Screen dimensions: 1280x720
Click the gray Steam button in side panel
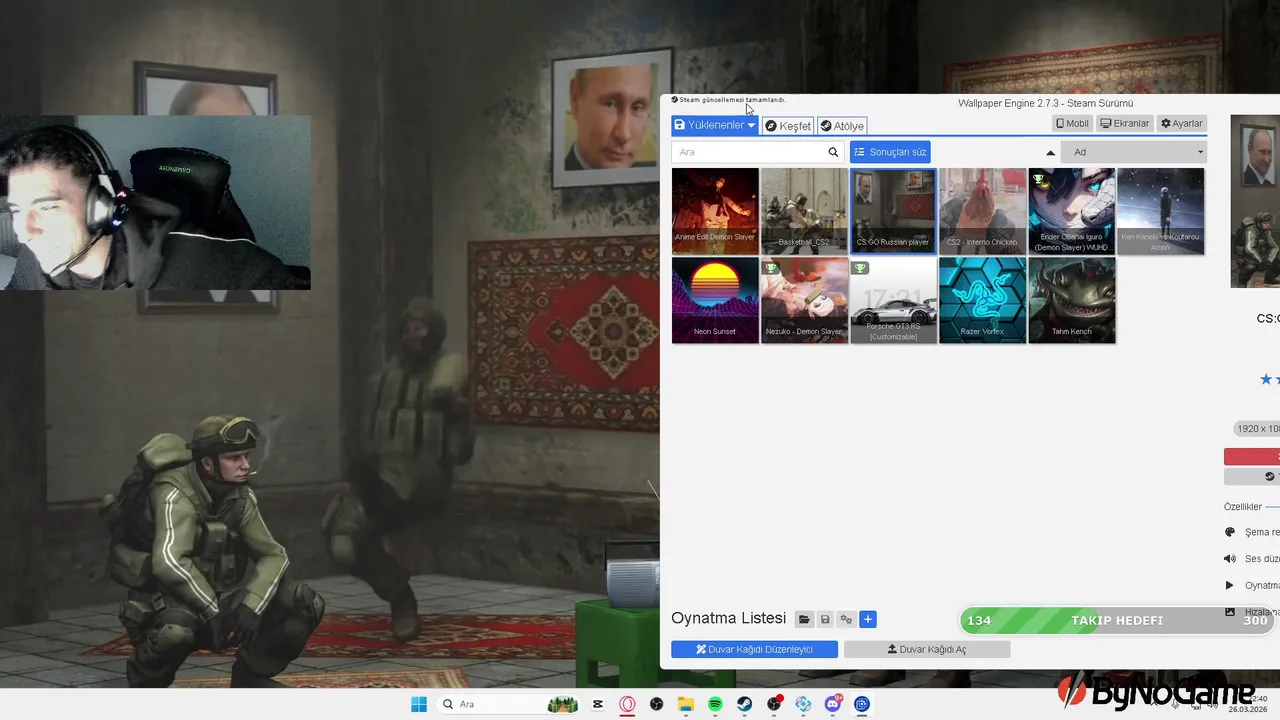(1252, 476)
